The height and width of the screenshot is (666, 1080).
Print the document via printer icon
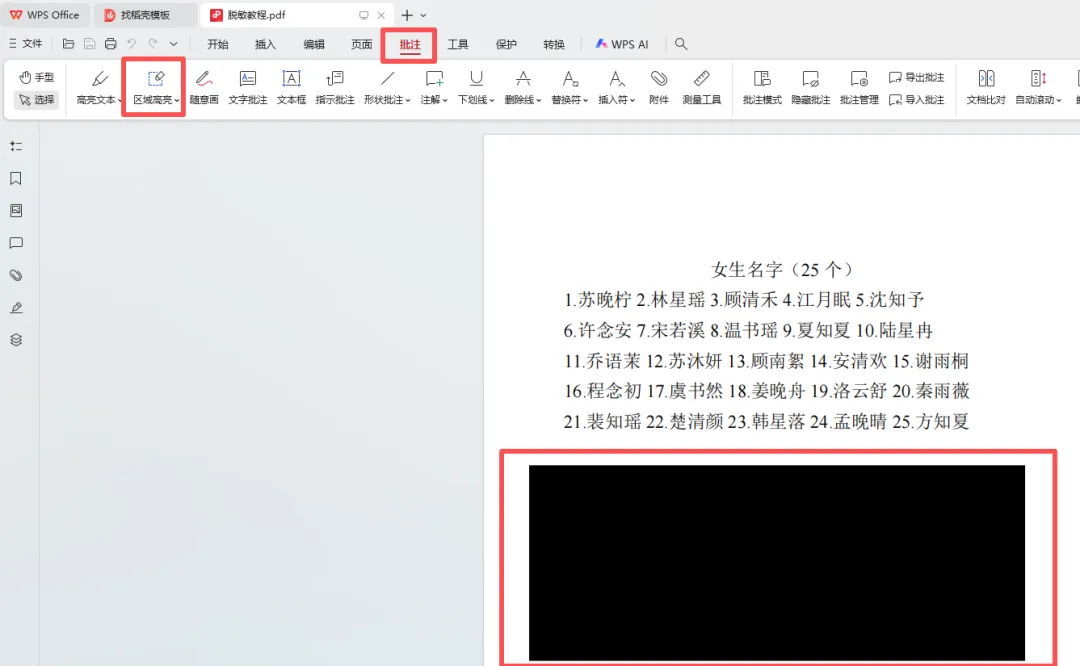coord(110,43)
